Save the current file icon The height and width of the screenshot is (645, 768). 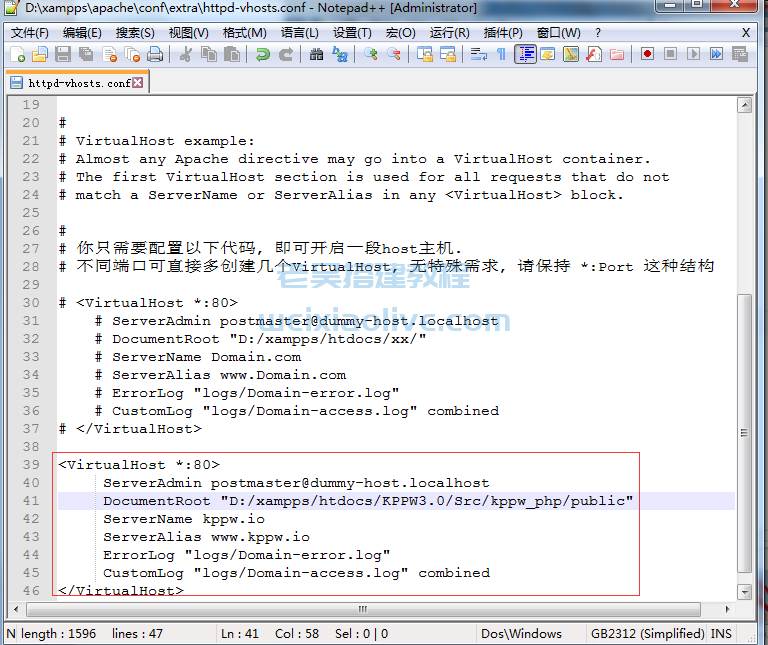pyautogui.click(x=63, y=54)
